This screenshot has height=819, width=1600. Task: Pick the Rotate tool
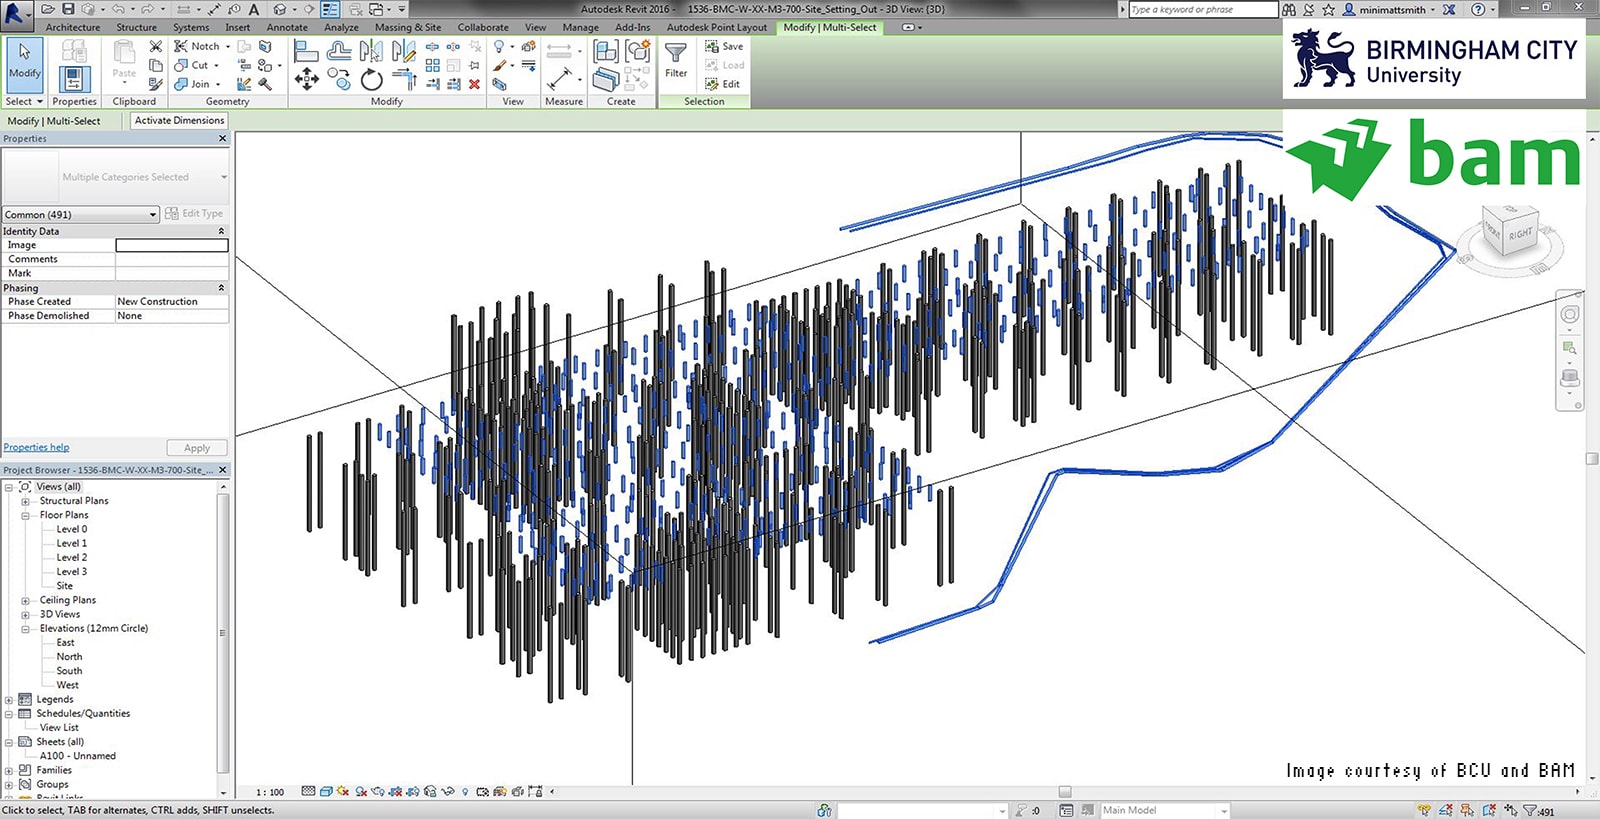tap(371, 78)
